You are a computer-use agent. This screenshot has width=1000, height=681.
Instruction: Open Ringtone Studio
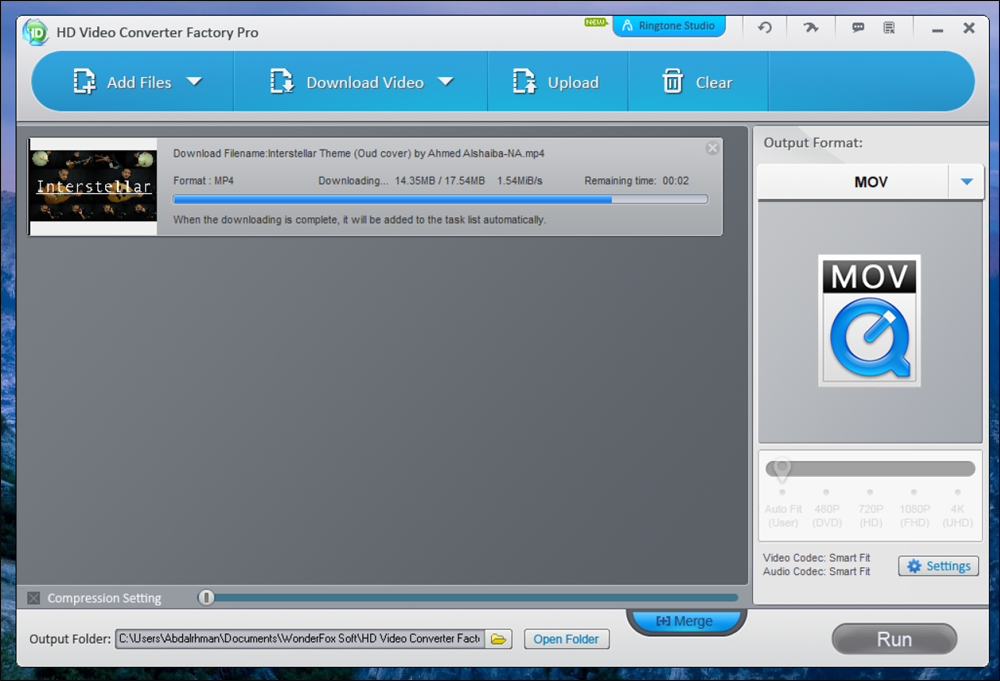tap(669, 26)
